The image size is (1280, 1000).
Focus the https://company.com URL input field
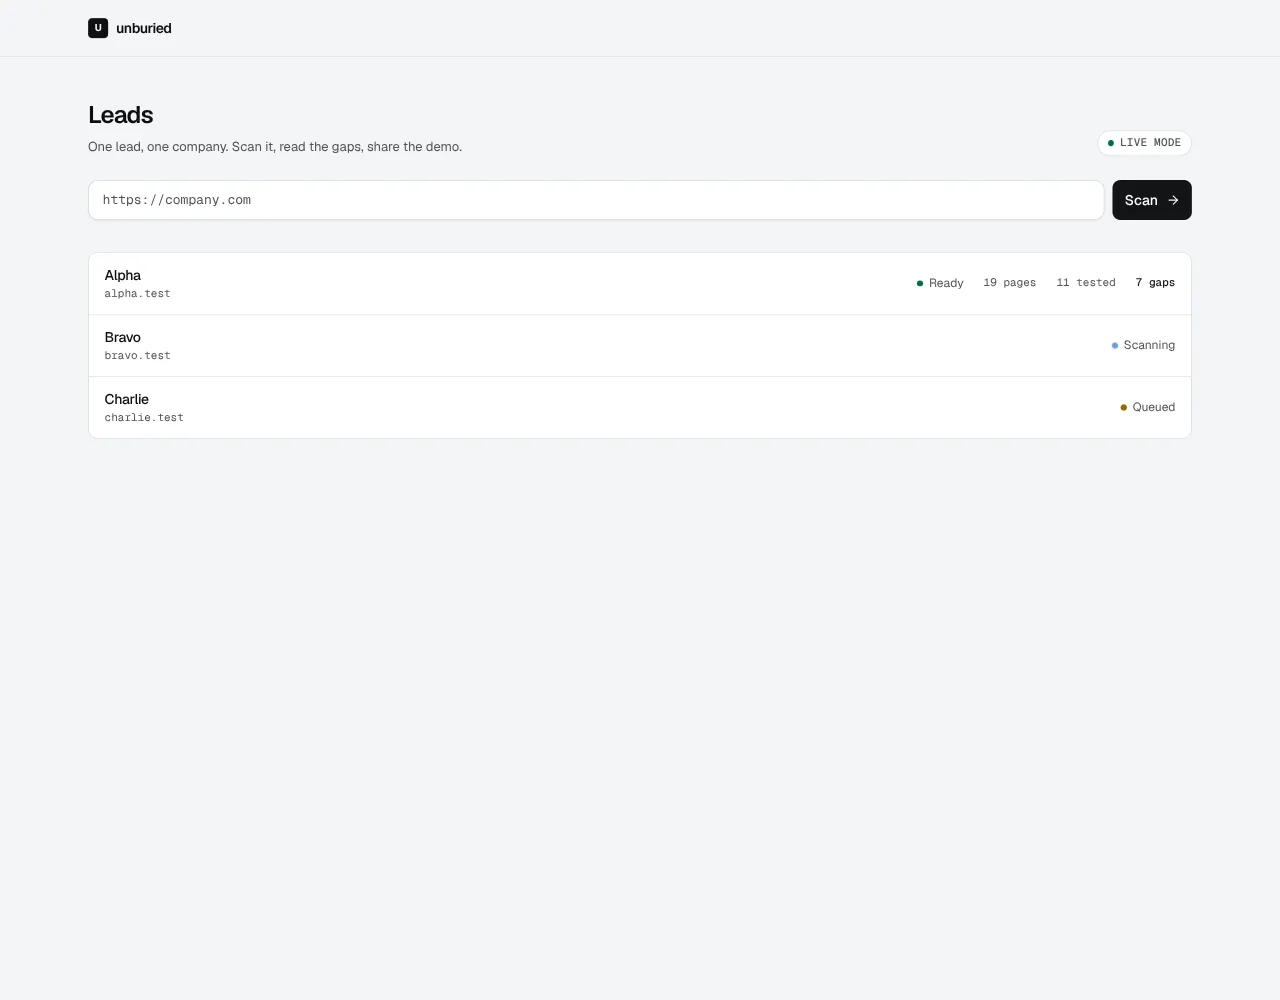[596, 200]
